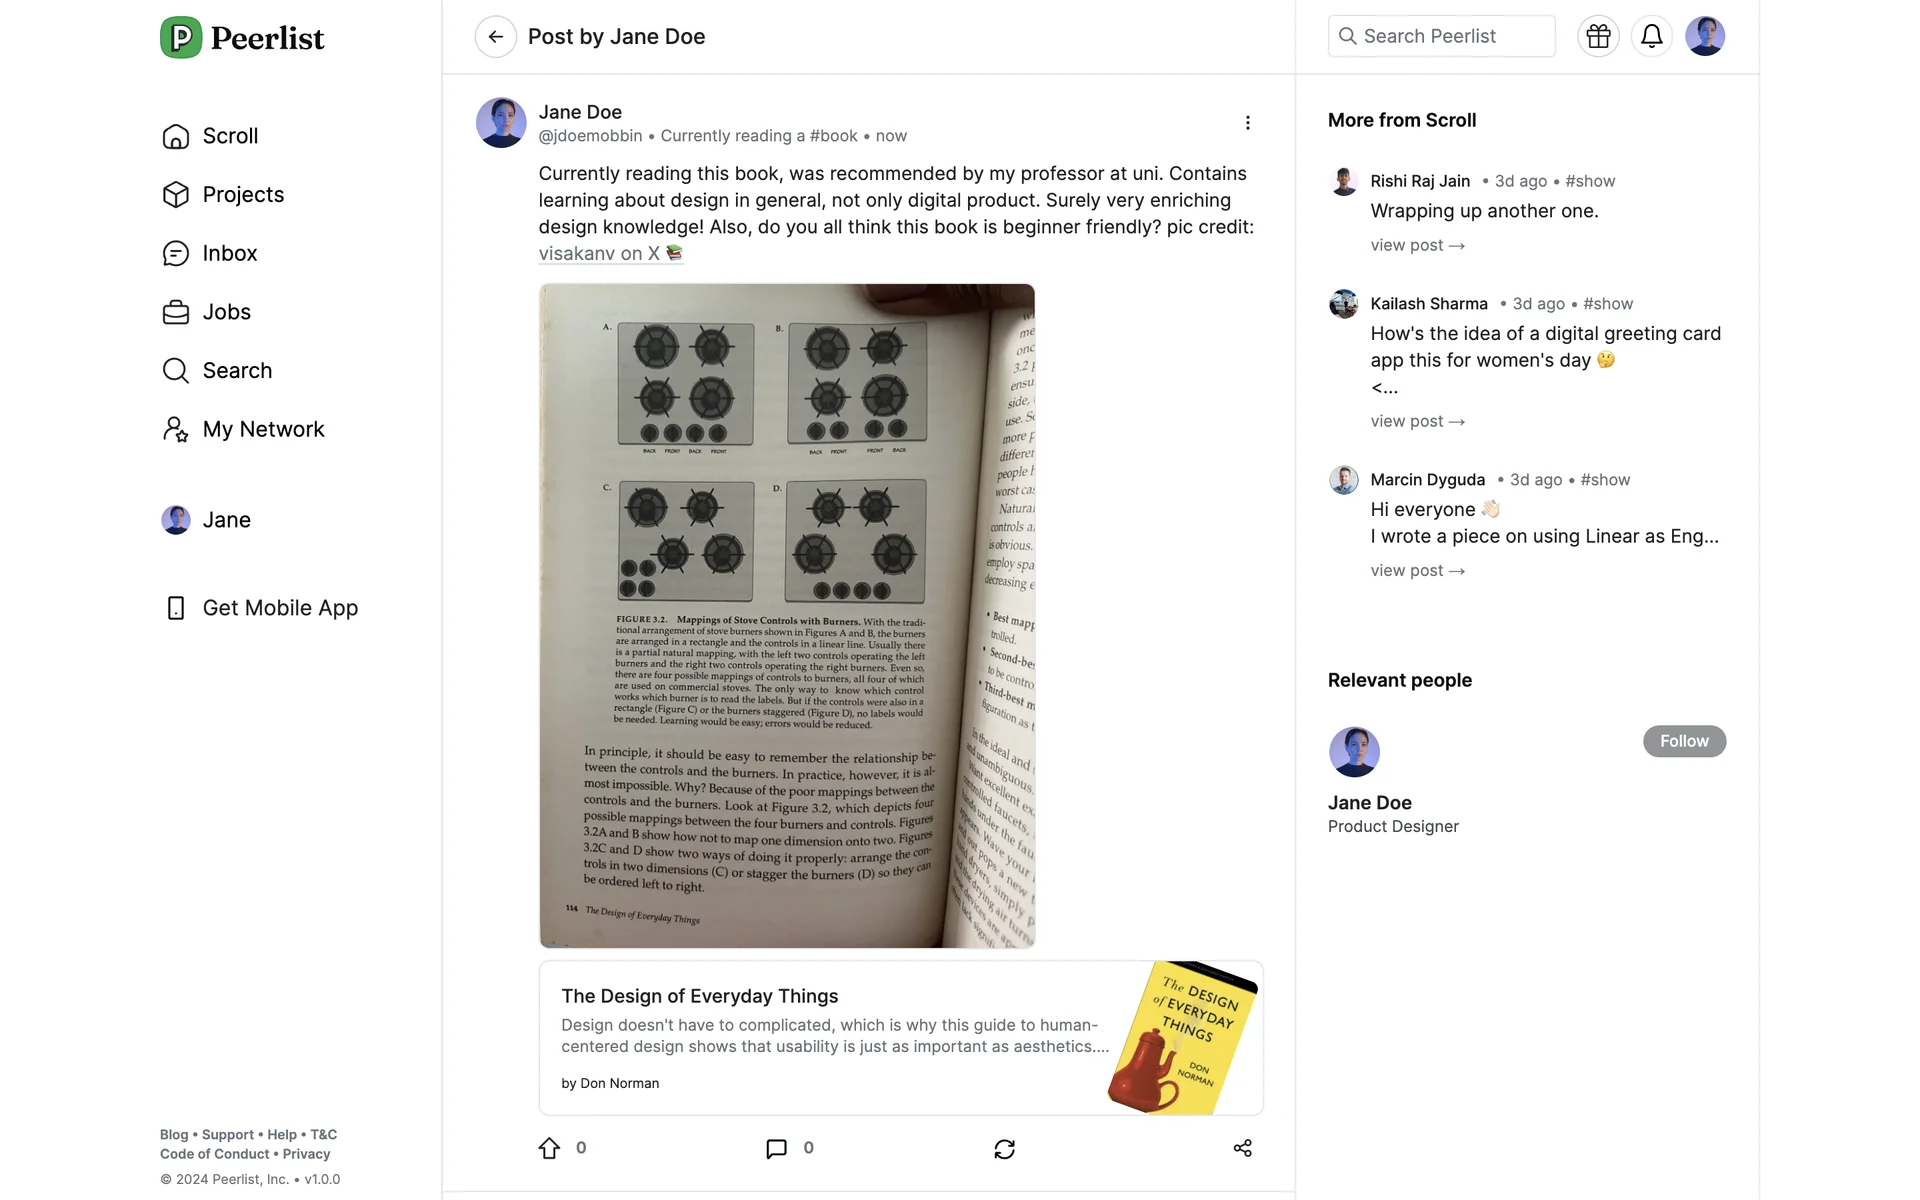Click the back arrow button

495,37
